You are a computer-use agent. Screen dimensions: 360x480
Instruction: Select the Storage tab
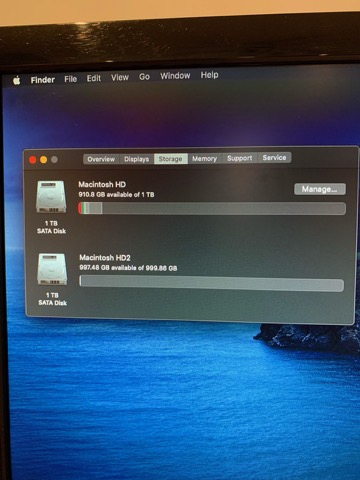tap(171, 159)
